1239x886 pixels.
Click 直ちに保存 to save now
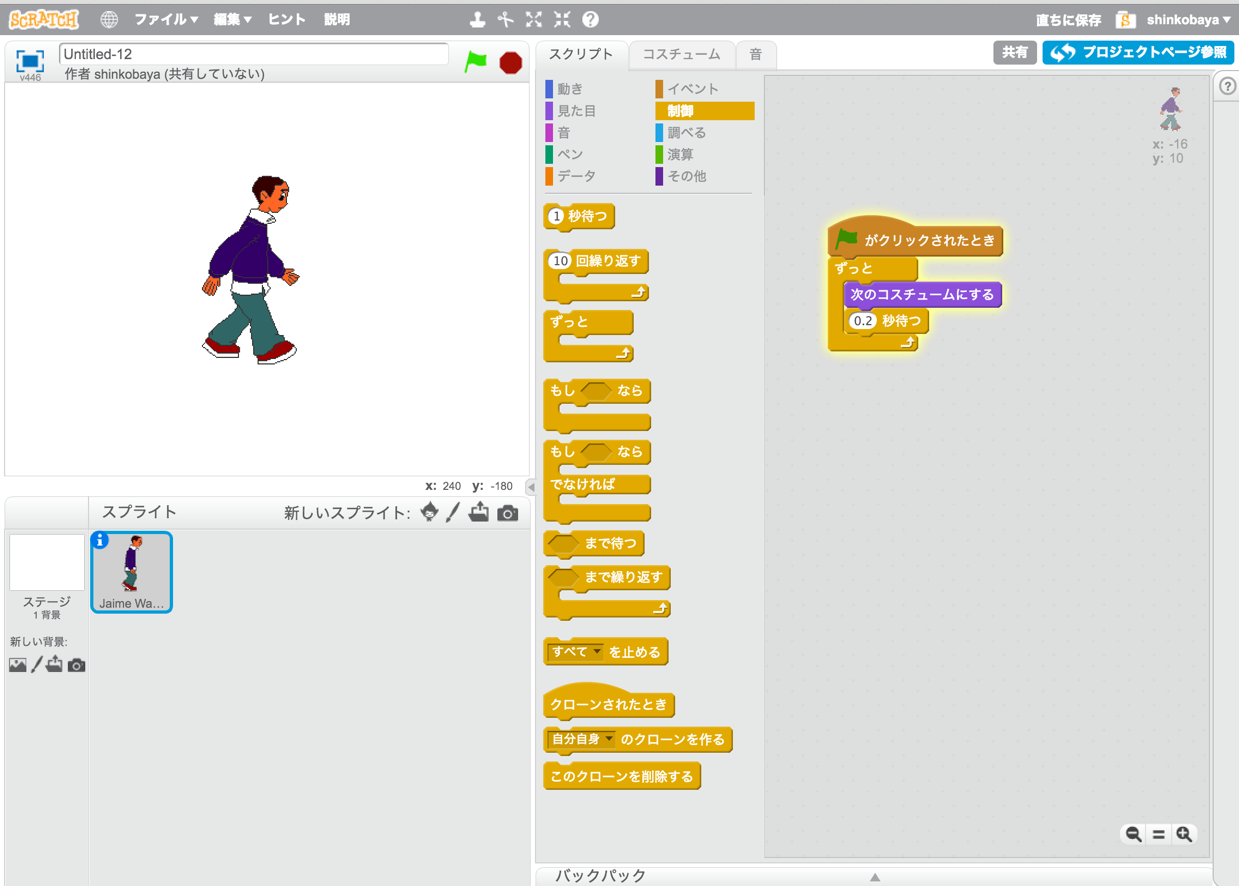coord(1068,20)
